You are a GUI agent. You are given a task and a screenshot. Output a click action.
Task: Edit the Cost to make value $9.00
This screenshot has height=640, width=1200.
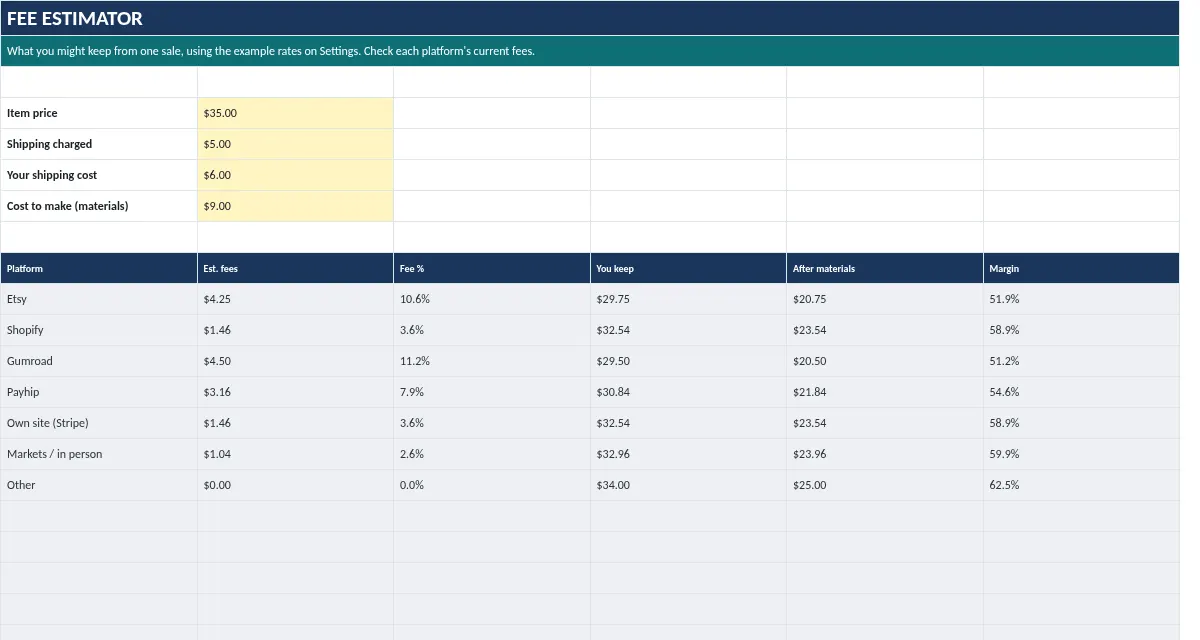click(x=295, y=206)
